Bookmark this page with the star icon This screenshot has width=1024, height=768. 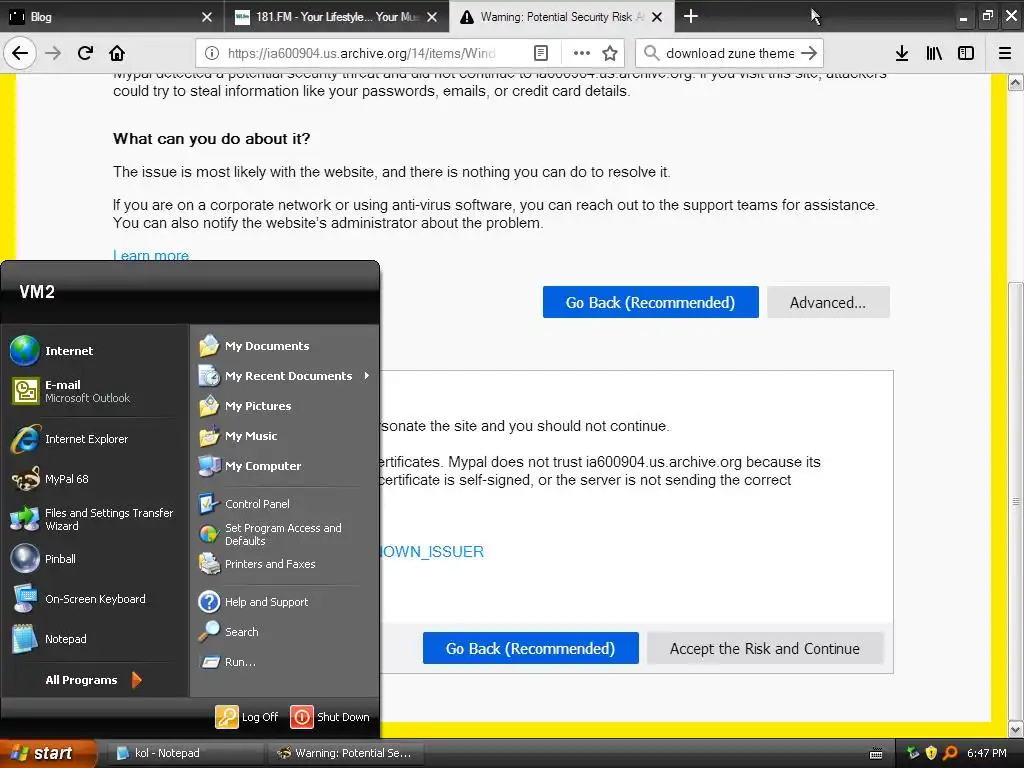610,53
